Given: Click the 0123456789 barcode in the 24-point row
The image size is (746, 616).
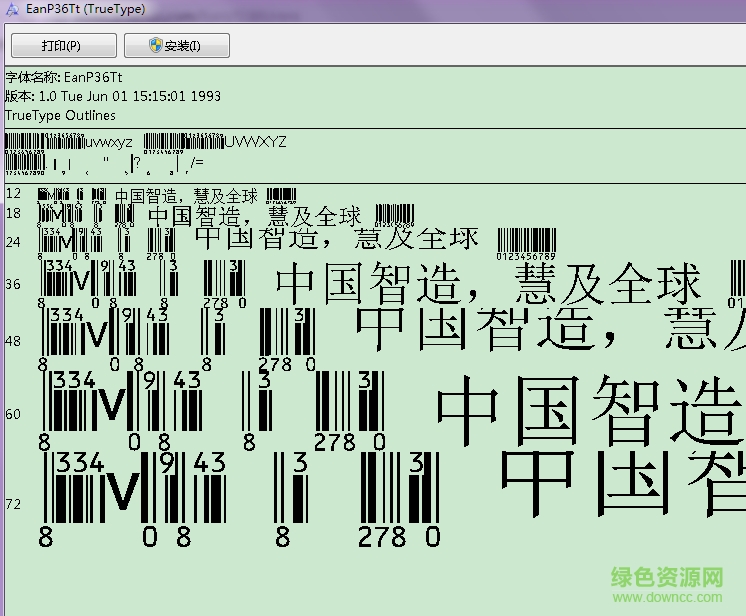Looking at the screenshot, I should [x=526, y=244].
